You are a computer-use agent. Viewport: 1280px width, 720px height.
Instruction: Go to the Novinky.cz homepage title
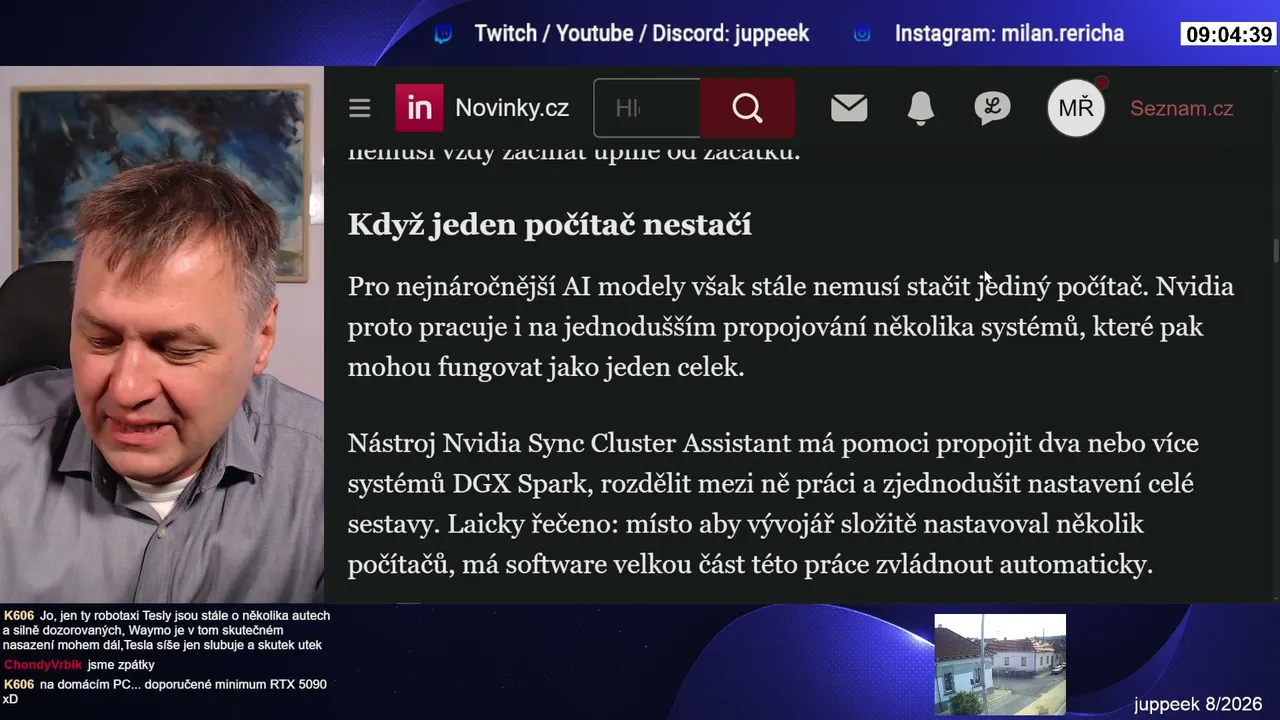pyautogui.click(x=512, y=108)
